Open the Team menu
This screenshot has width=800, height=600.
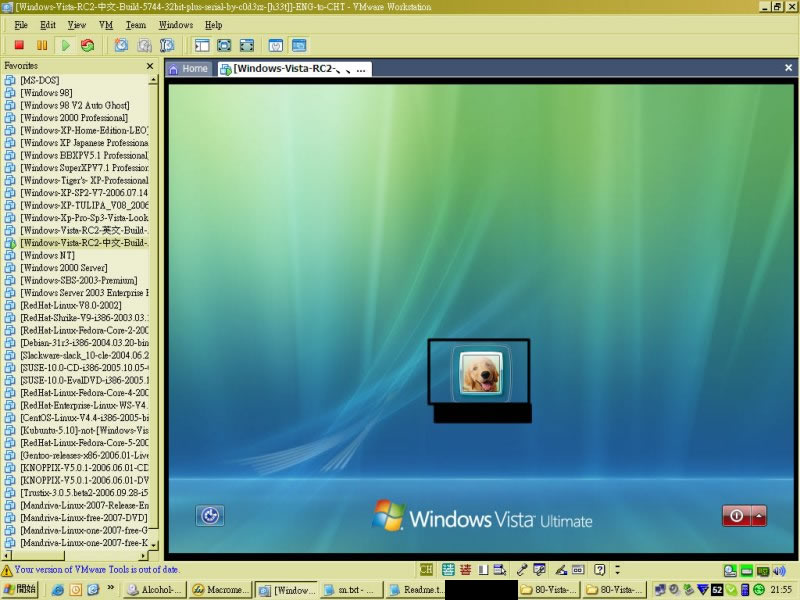click(x=136, y=25)
